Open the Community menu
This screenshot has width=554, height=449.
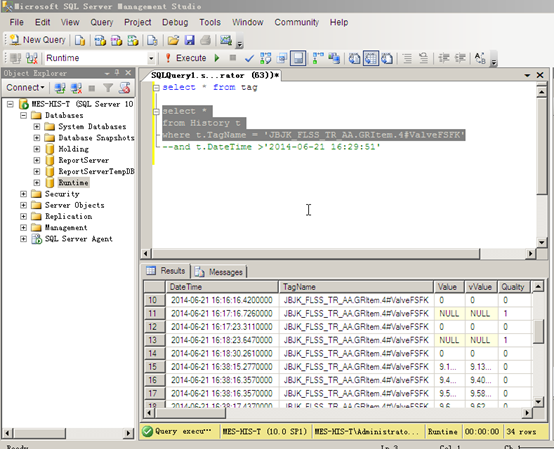point(296,22)
